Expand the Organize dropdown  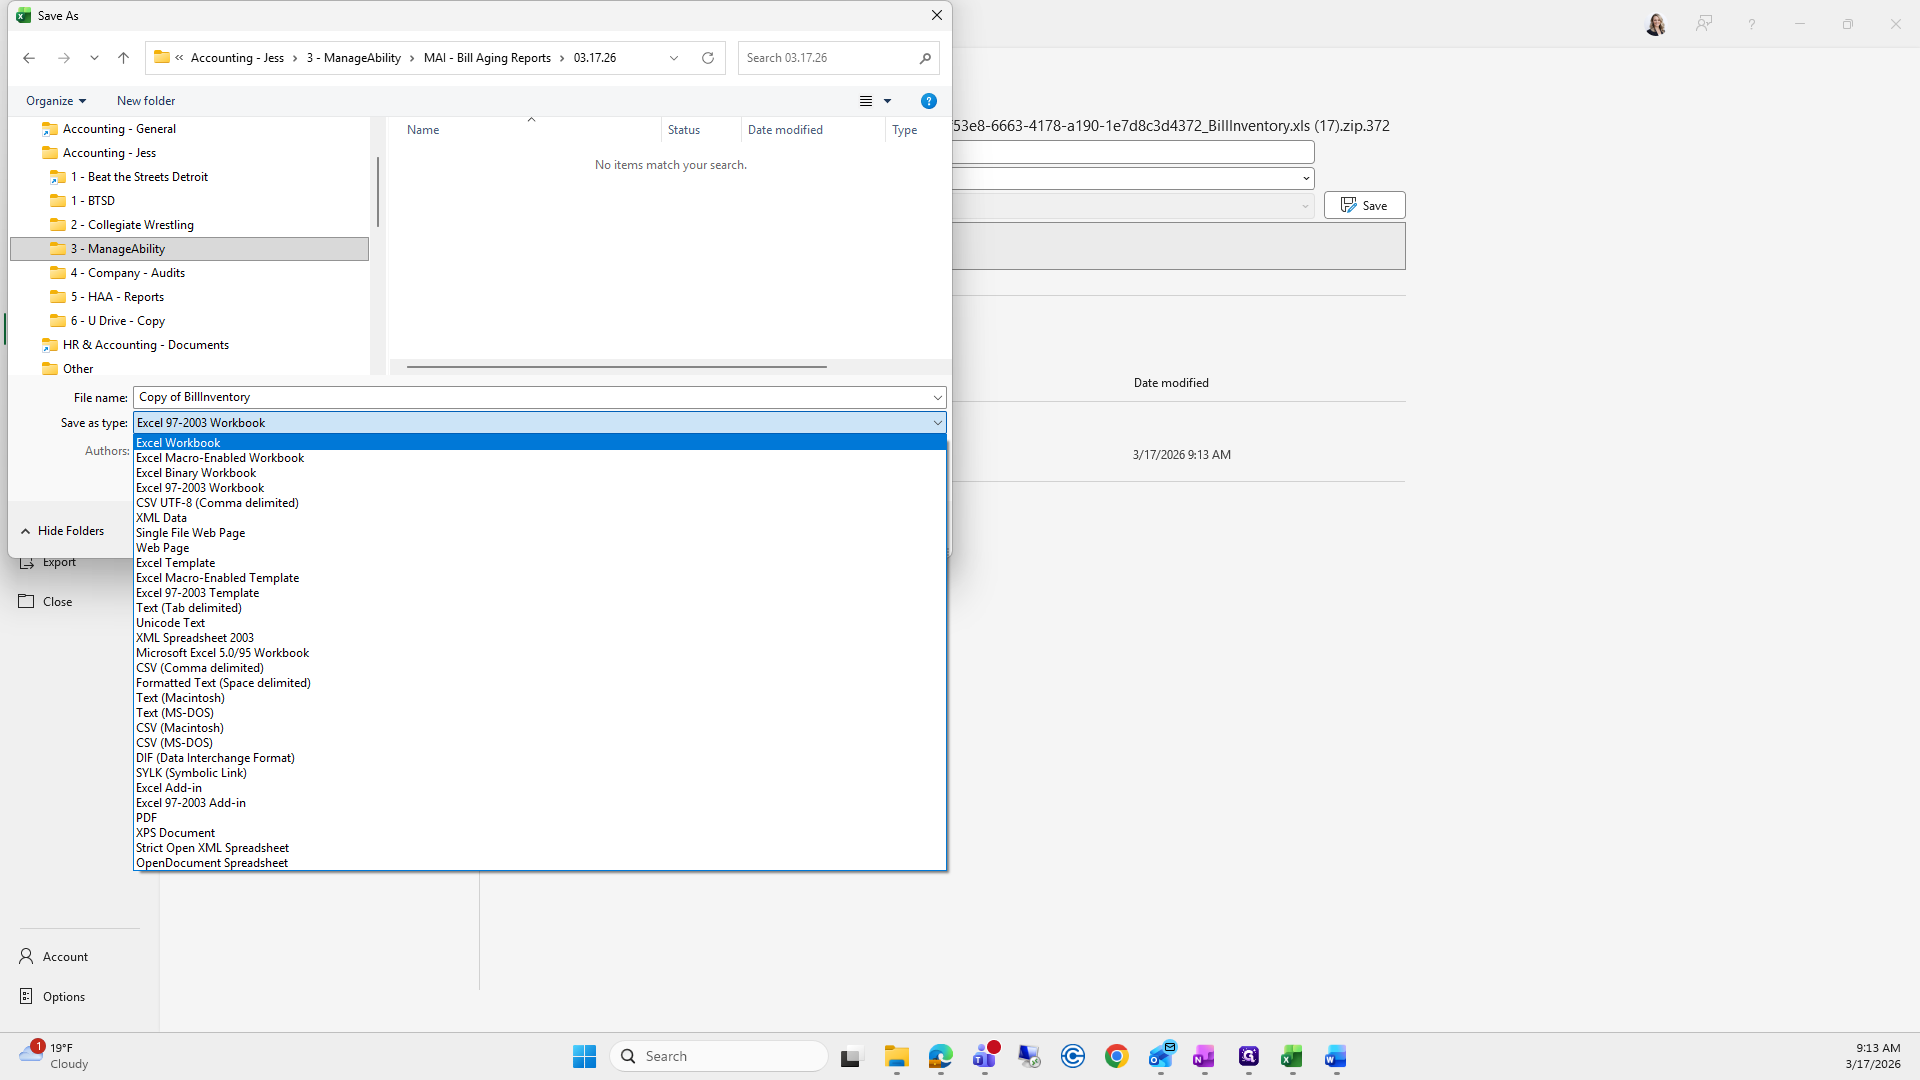(56, 101)
